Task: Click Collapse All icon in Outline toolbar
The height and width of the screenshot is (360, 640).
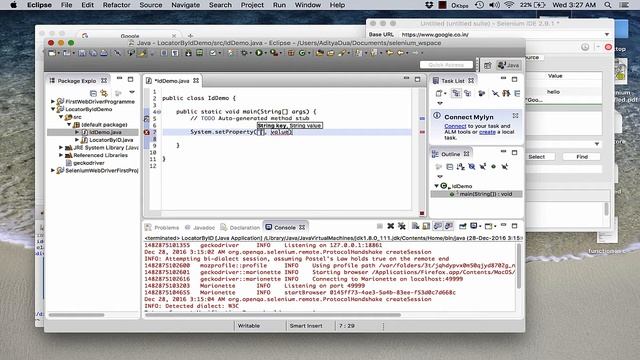Action: tap(449, 167)
